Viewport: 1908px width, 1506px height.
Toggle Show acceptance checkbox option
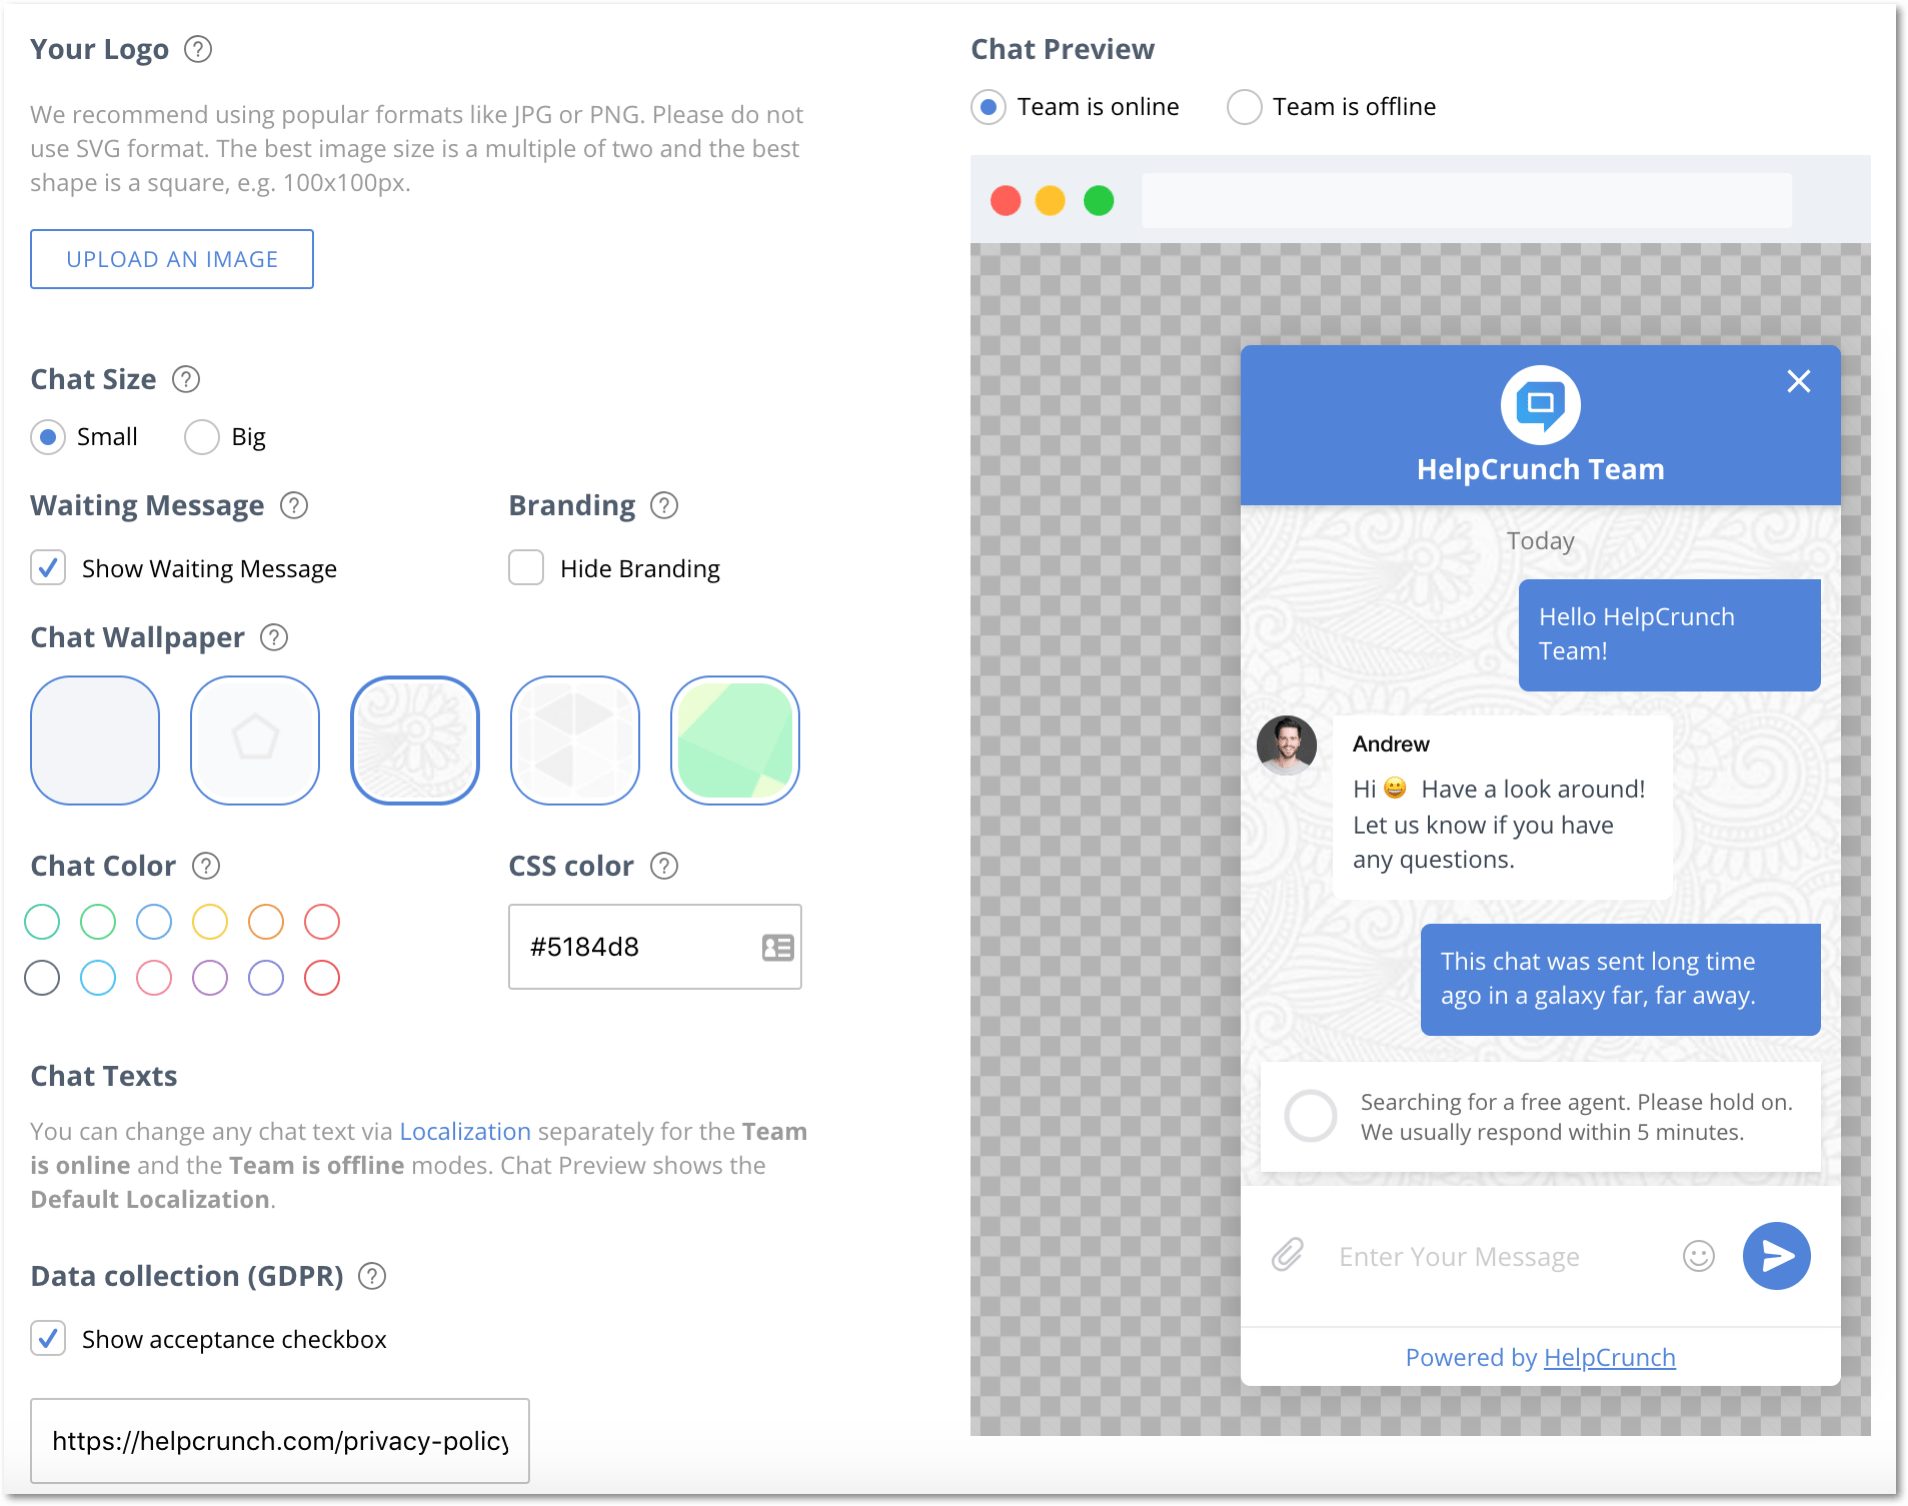(48, 1339)
